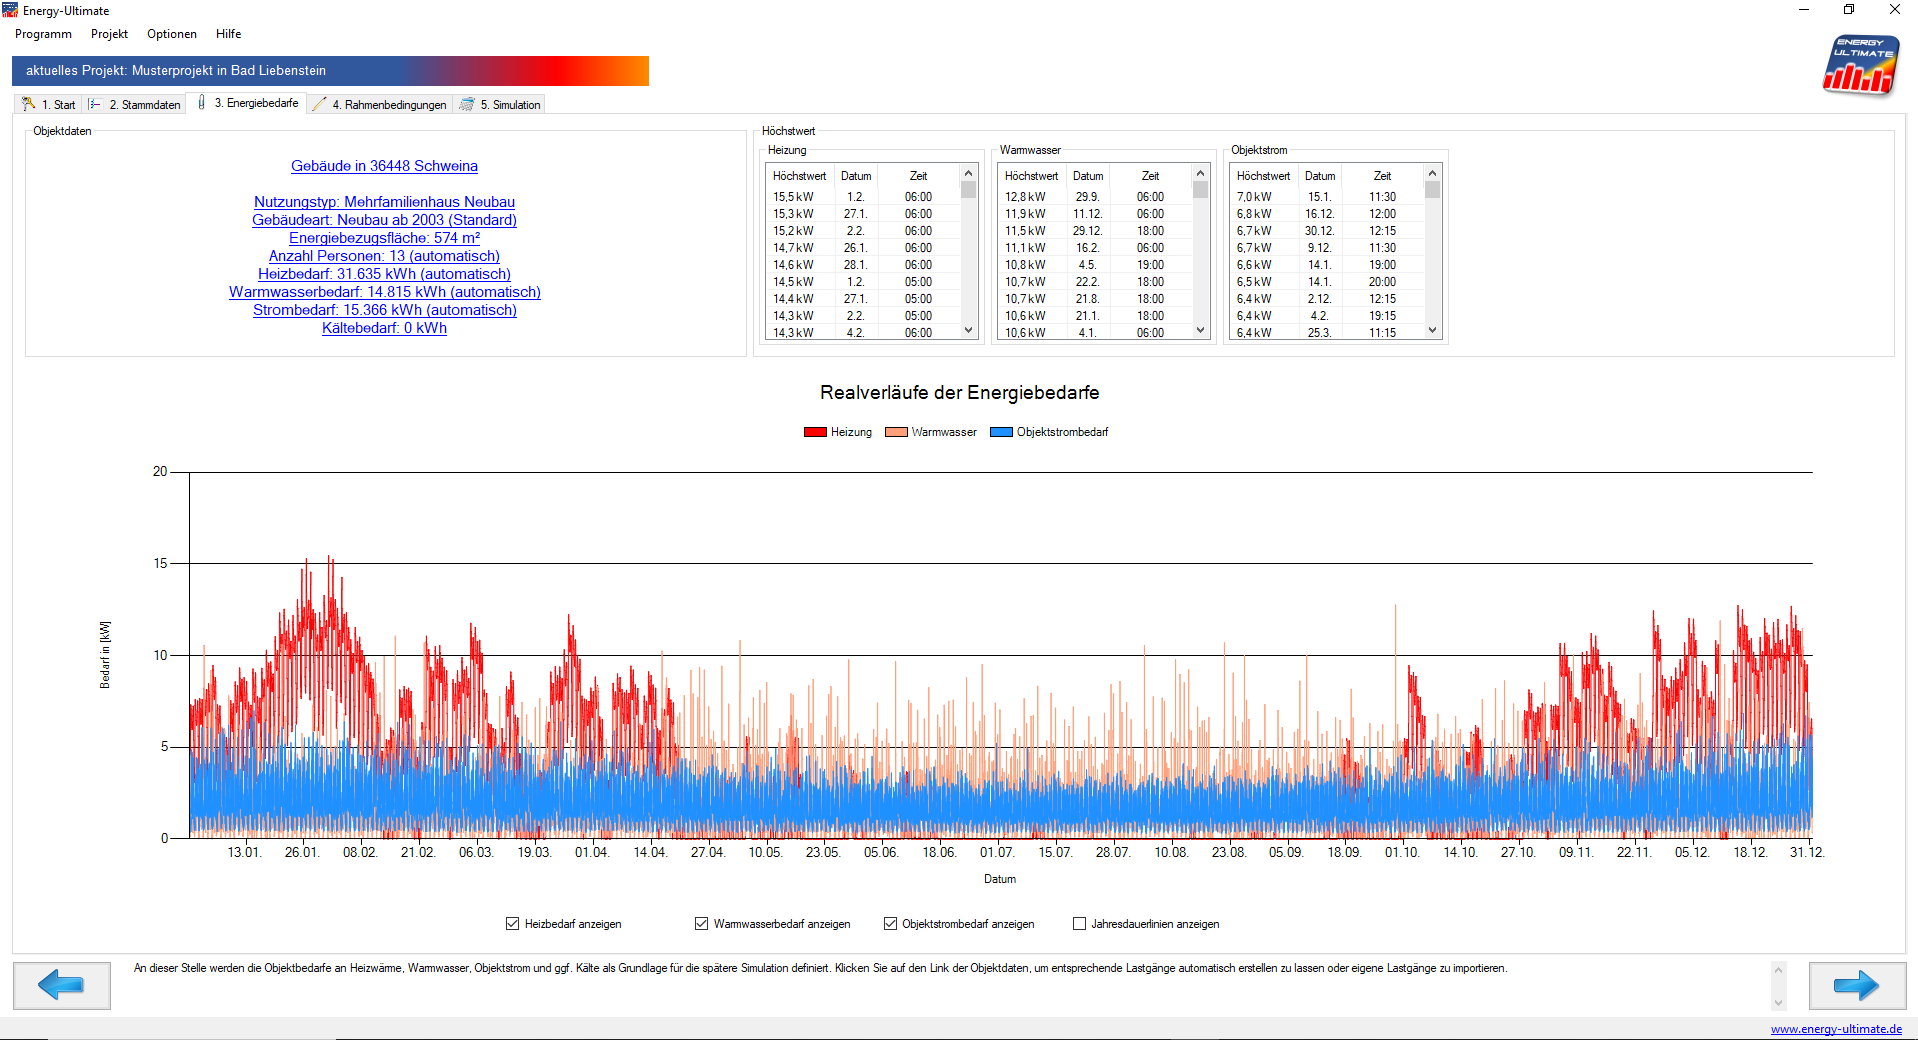Enable Jahresdauerlinien anzeigen checkbox
Screen dimensions: 1918x1040
1079,924
